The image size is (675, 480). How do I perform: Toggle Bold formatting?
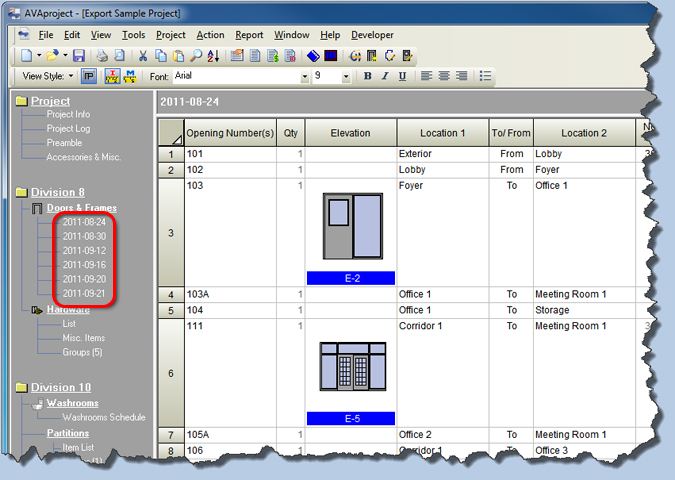click(x=368, y=76)
